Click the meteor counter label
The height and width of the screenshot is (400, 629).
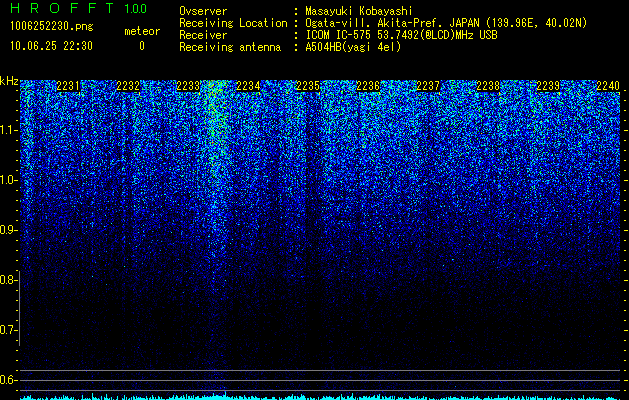[x=142, y=31]
